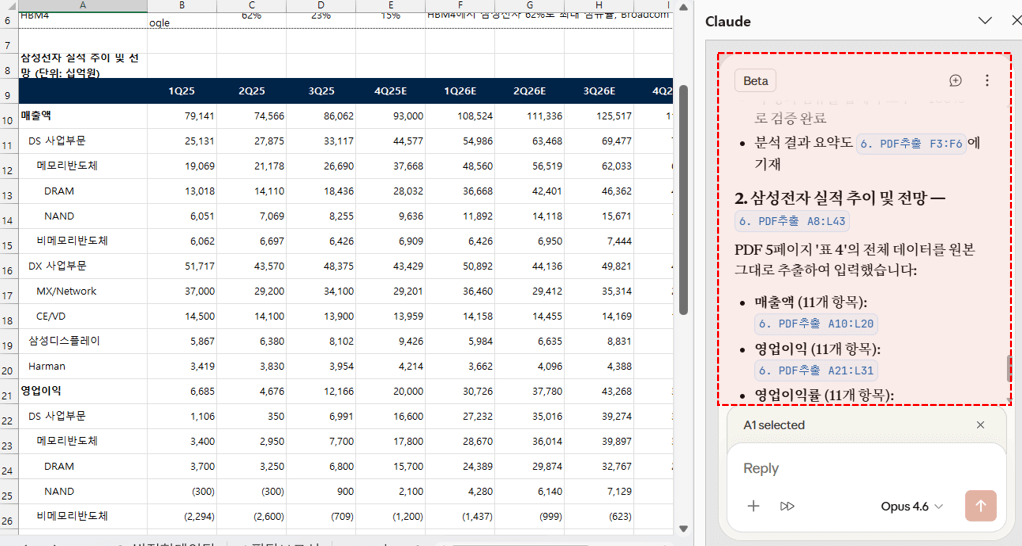Select the 3Q26E header cell

click(599, 91)
